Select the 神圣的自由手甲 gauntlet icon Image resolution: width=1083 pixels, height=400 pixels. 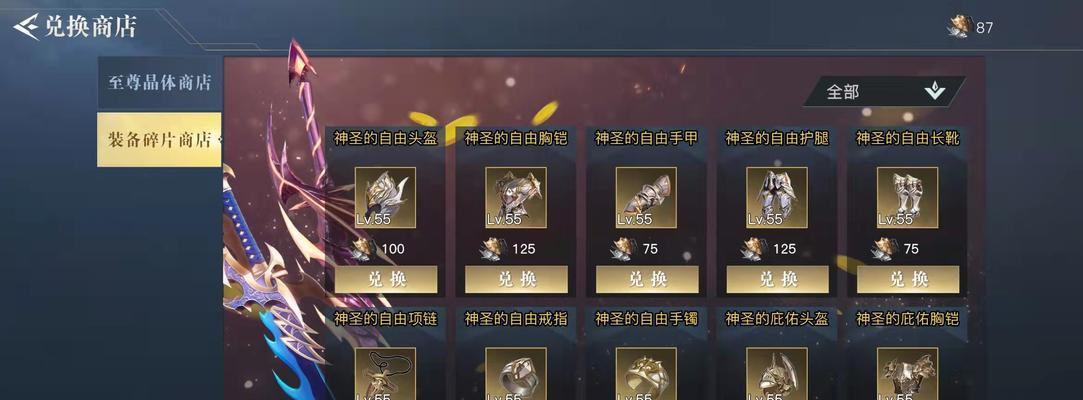pos(646,198)
